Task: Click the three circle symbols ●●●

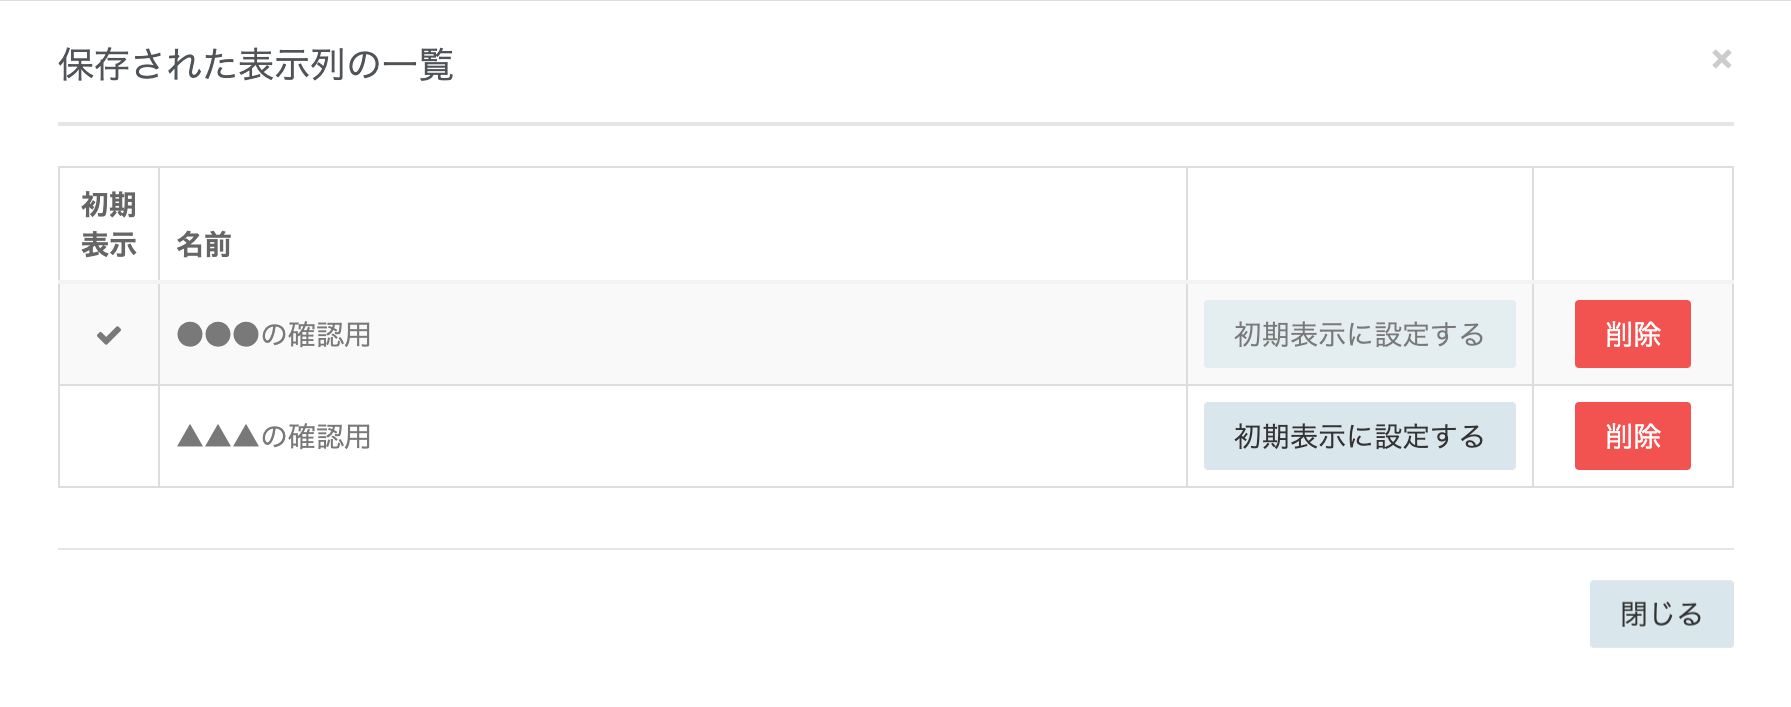Action: [218, 335]
